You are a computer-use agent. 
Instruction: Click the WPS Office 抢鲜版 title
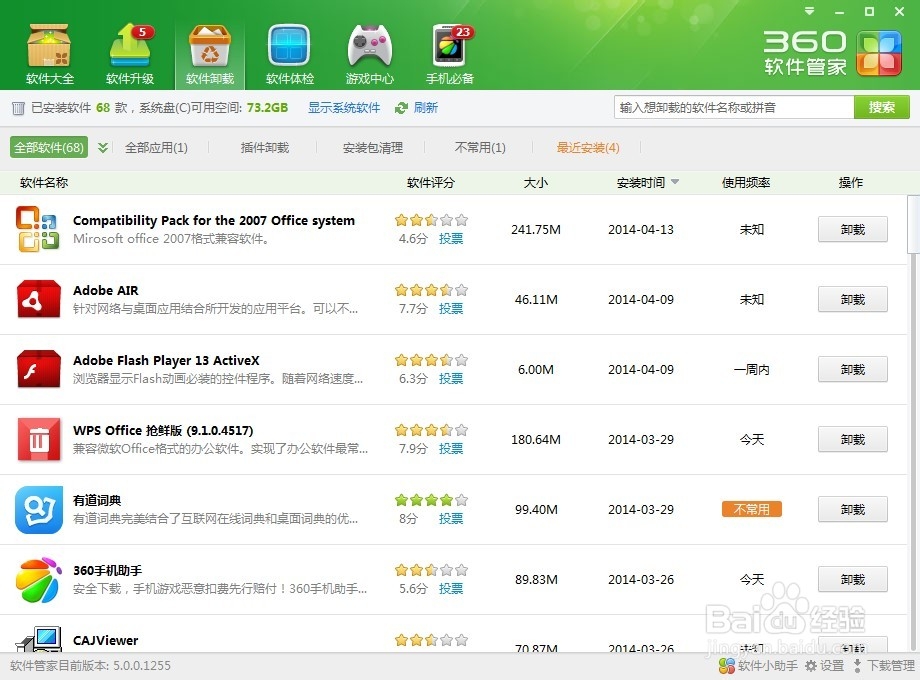click(163, 430)
